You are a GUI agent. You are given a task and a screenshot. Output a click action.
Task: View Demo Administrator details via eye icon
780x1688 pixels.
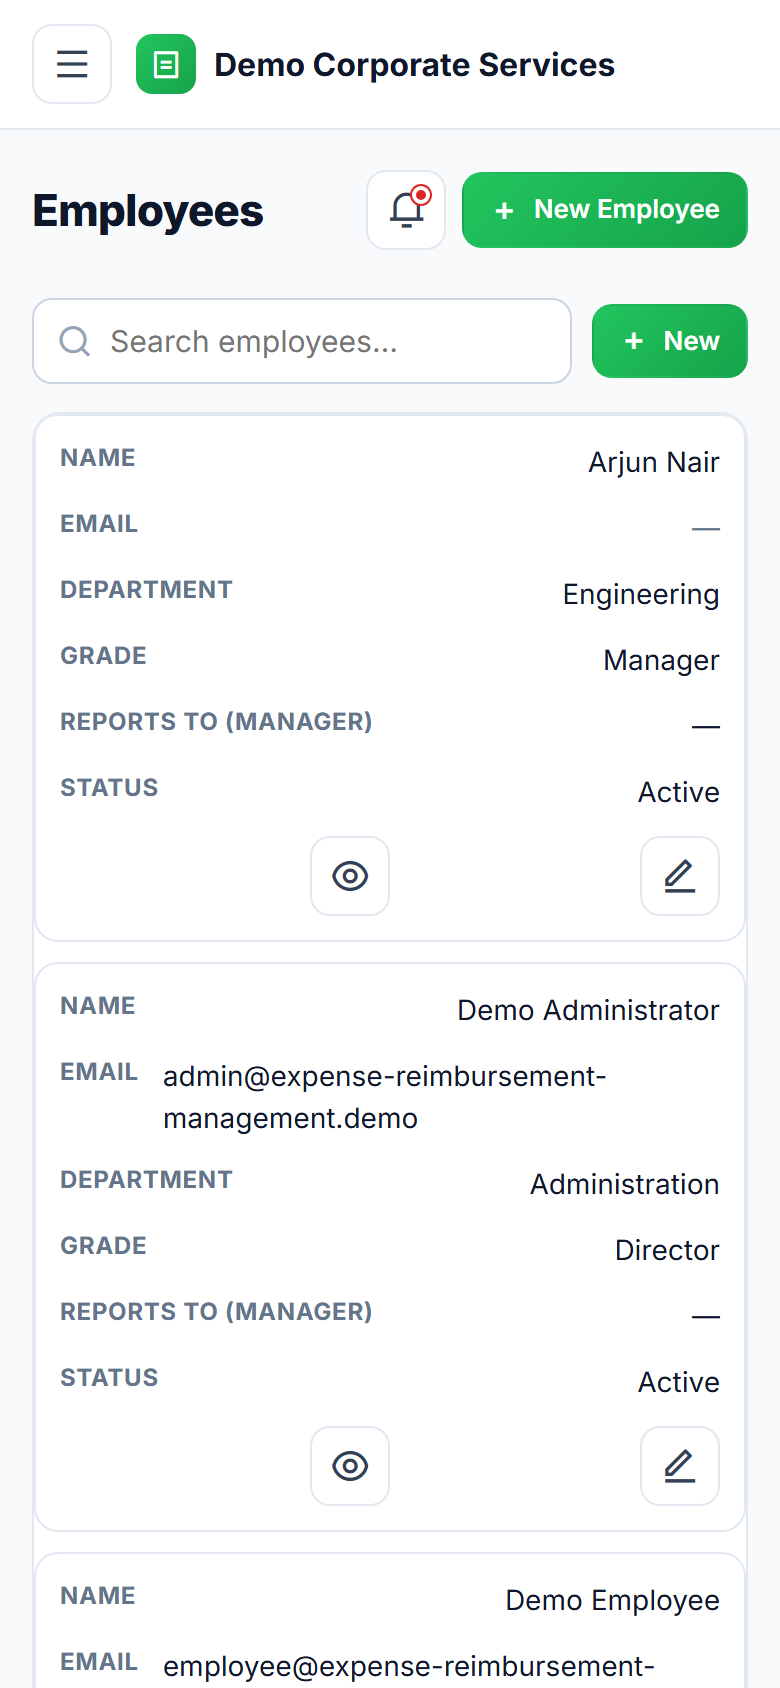tap(350, 1466)
